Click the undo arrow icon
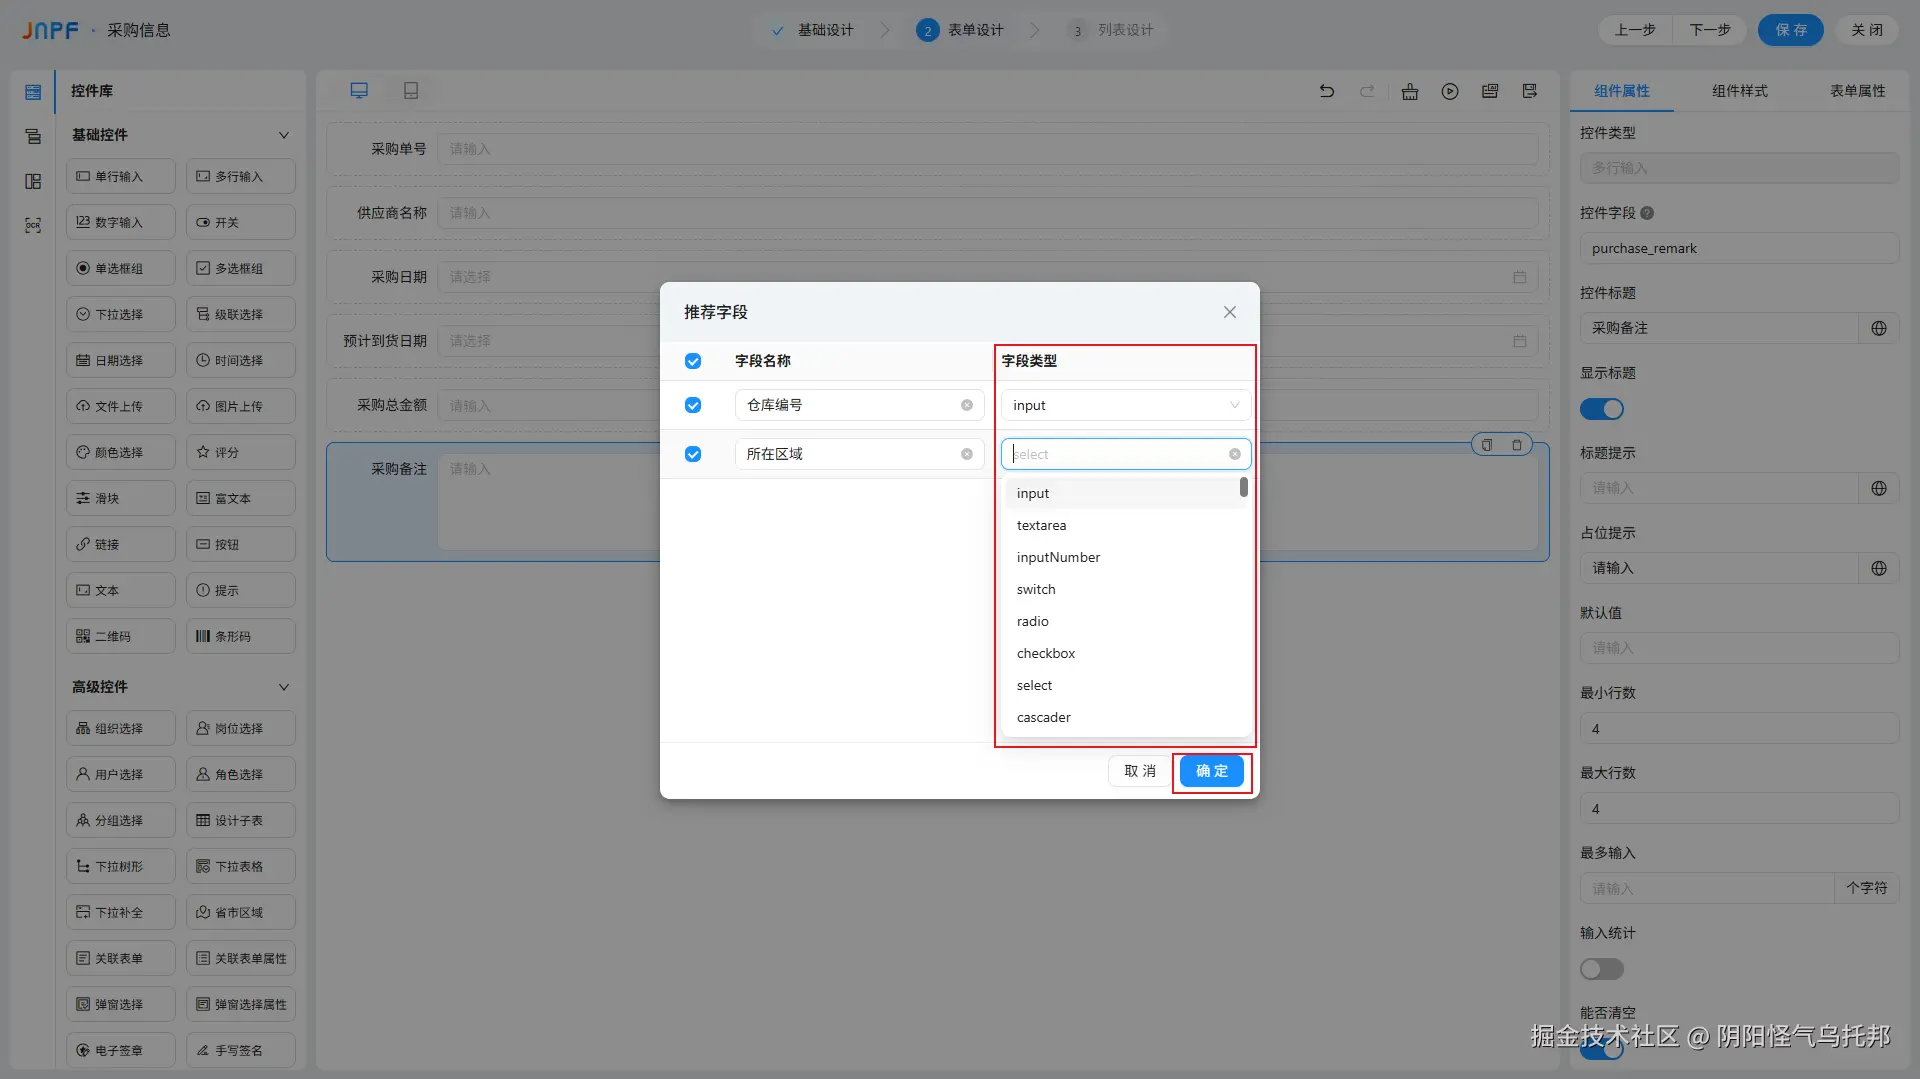 [1327, 91]
